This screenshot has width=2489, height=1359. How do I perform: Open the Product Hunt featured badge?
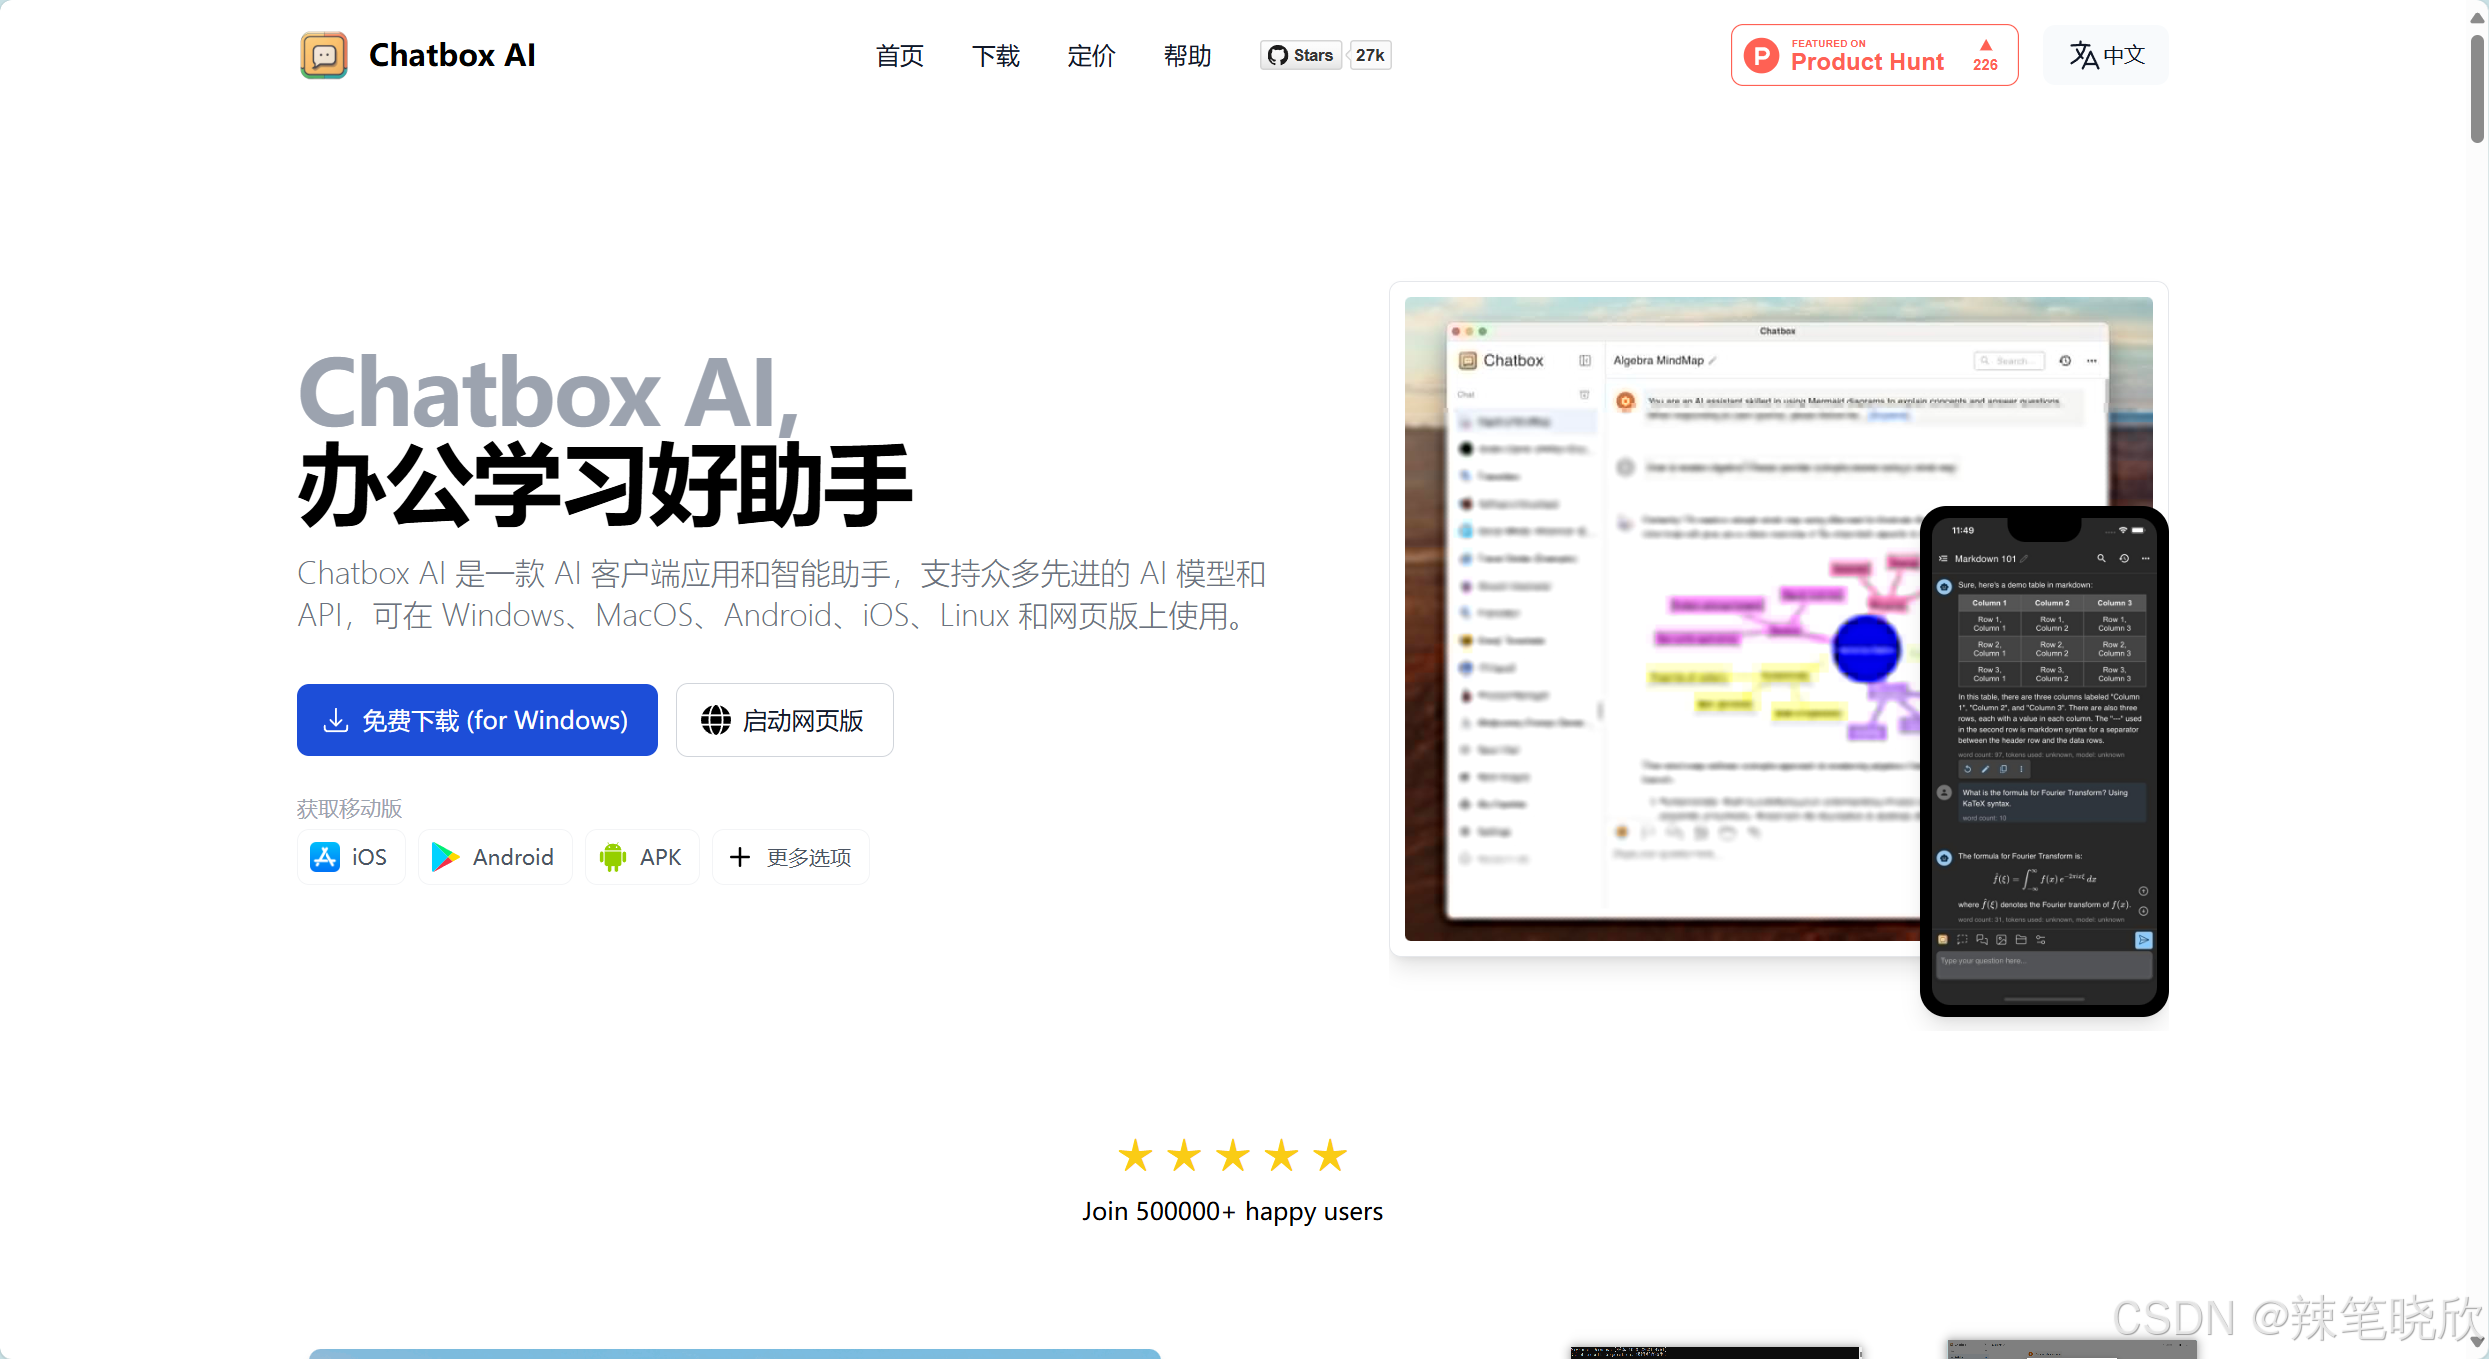[x=1874, y=55]
